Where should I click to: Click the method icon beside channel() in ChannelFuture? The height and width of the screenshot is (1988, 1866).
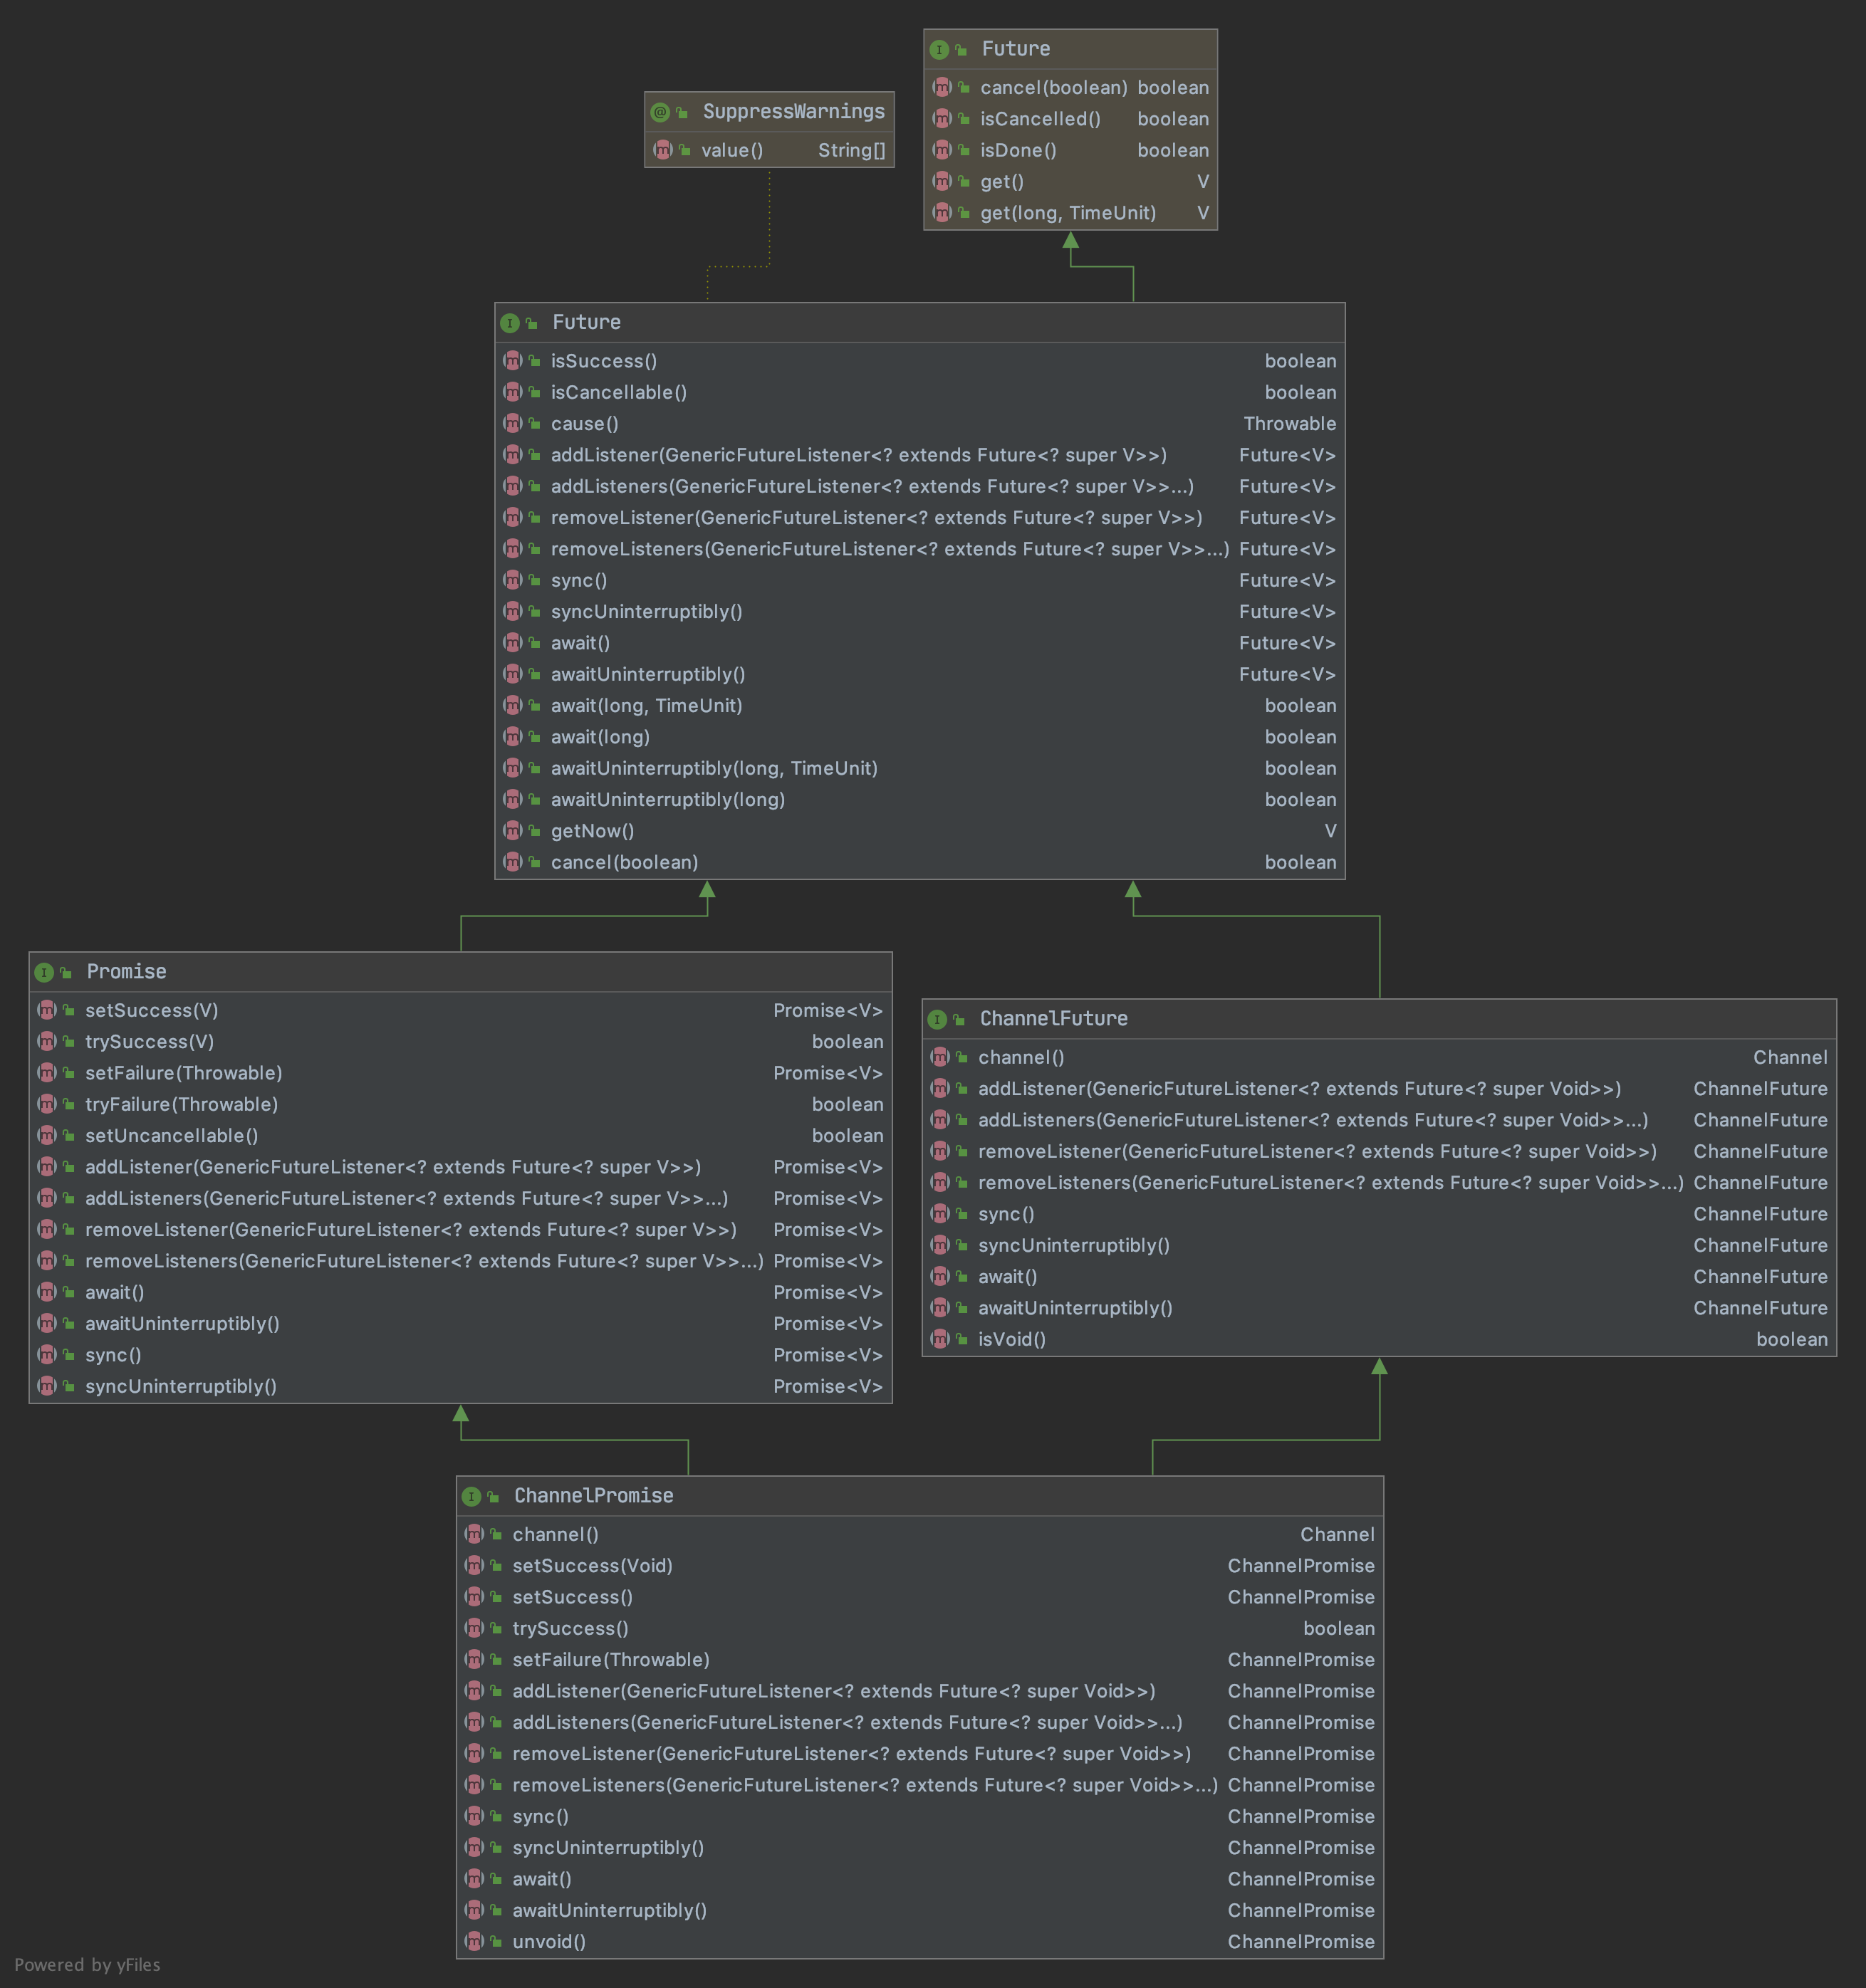[940, 1057]
